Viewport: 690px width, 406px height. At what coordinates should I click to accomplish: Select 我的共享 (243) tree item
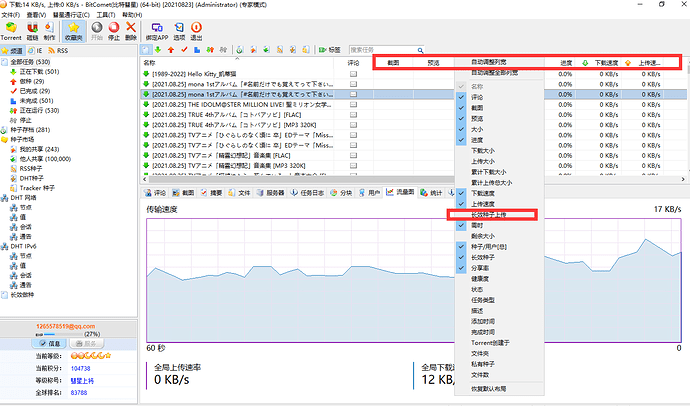point(39,149)
